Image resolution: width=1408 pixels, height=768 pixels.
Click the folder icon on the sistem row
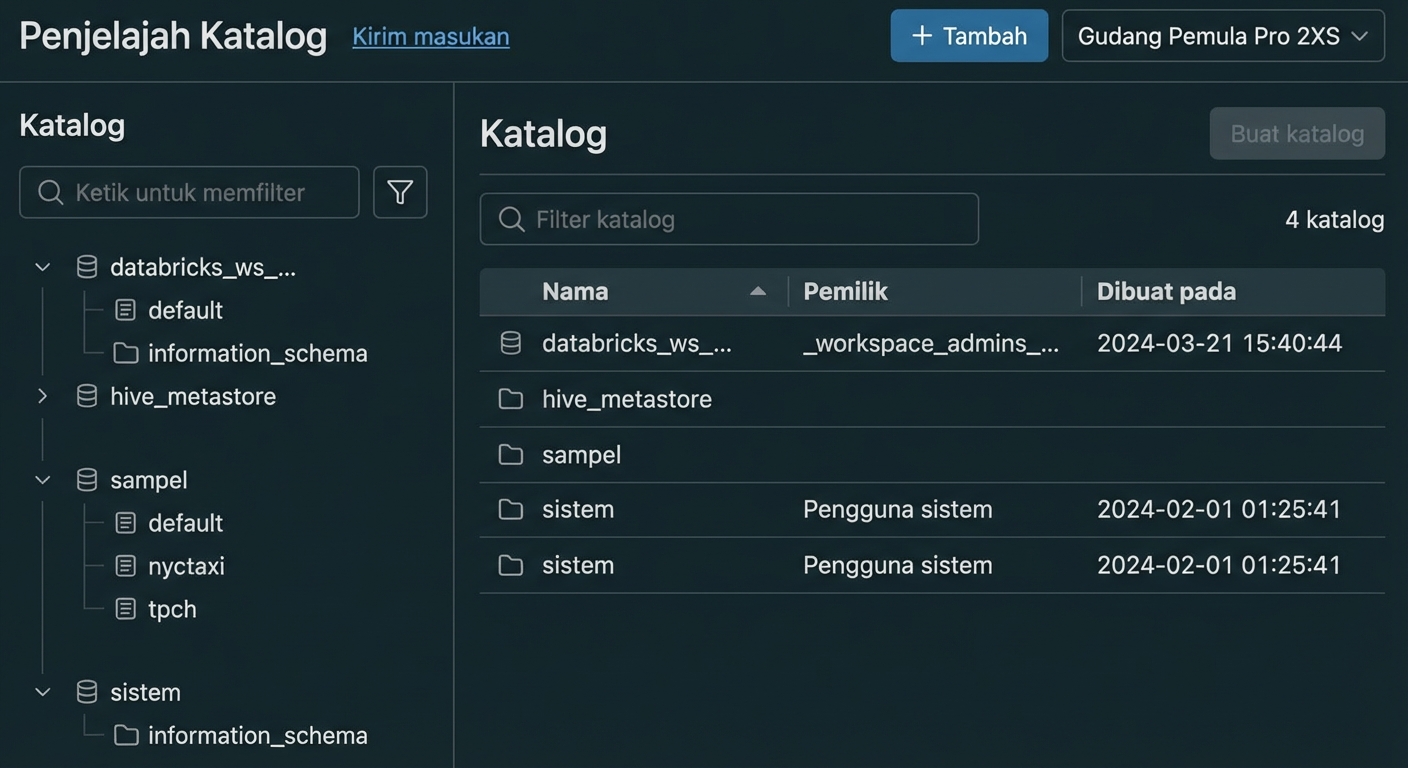click(x=510, y=509)
